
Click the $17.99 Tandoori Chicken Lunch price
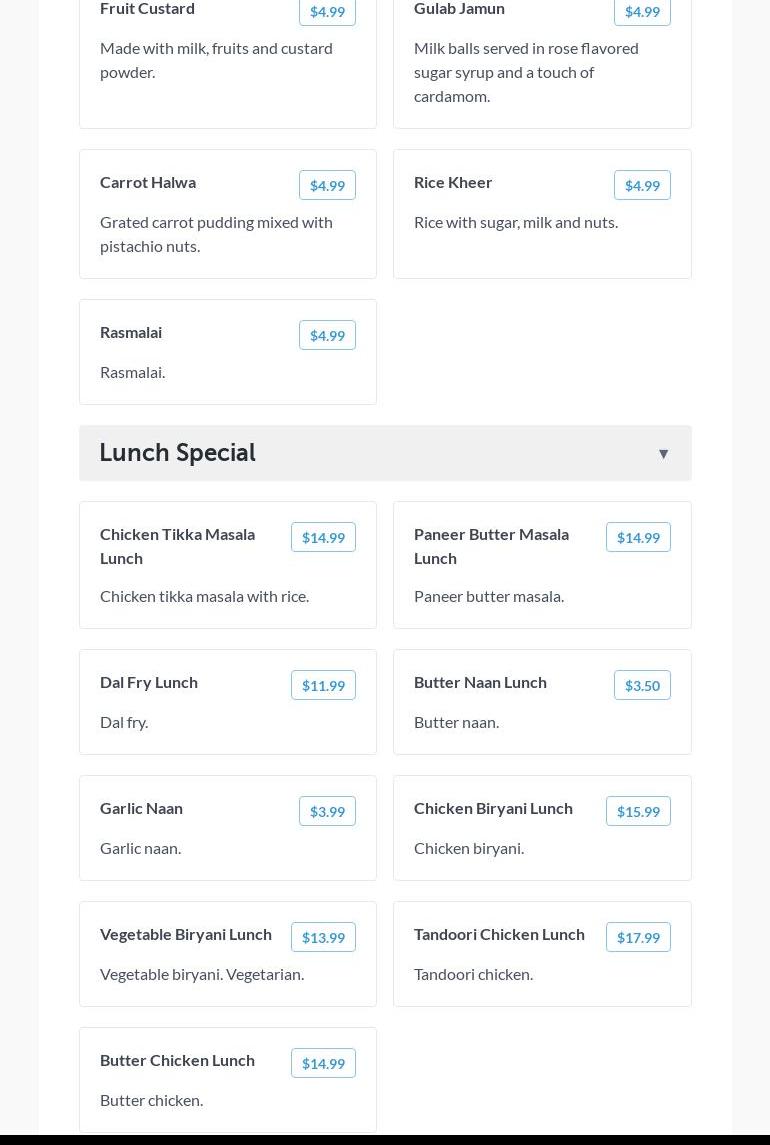[x=638, y=937]
